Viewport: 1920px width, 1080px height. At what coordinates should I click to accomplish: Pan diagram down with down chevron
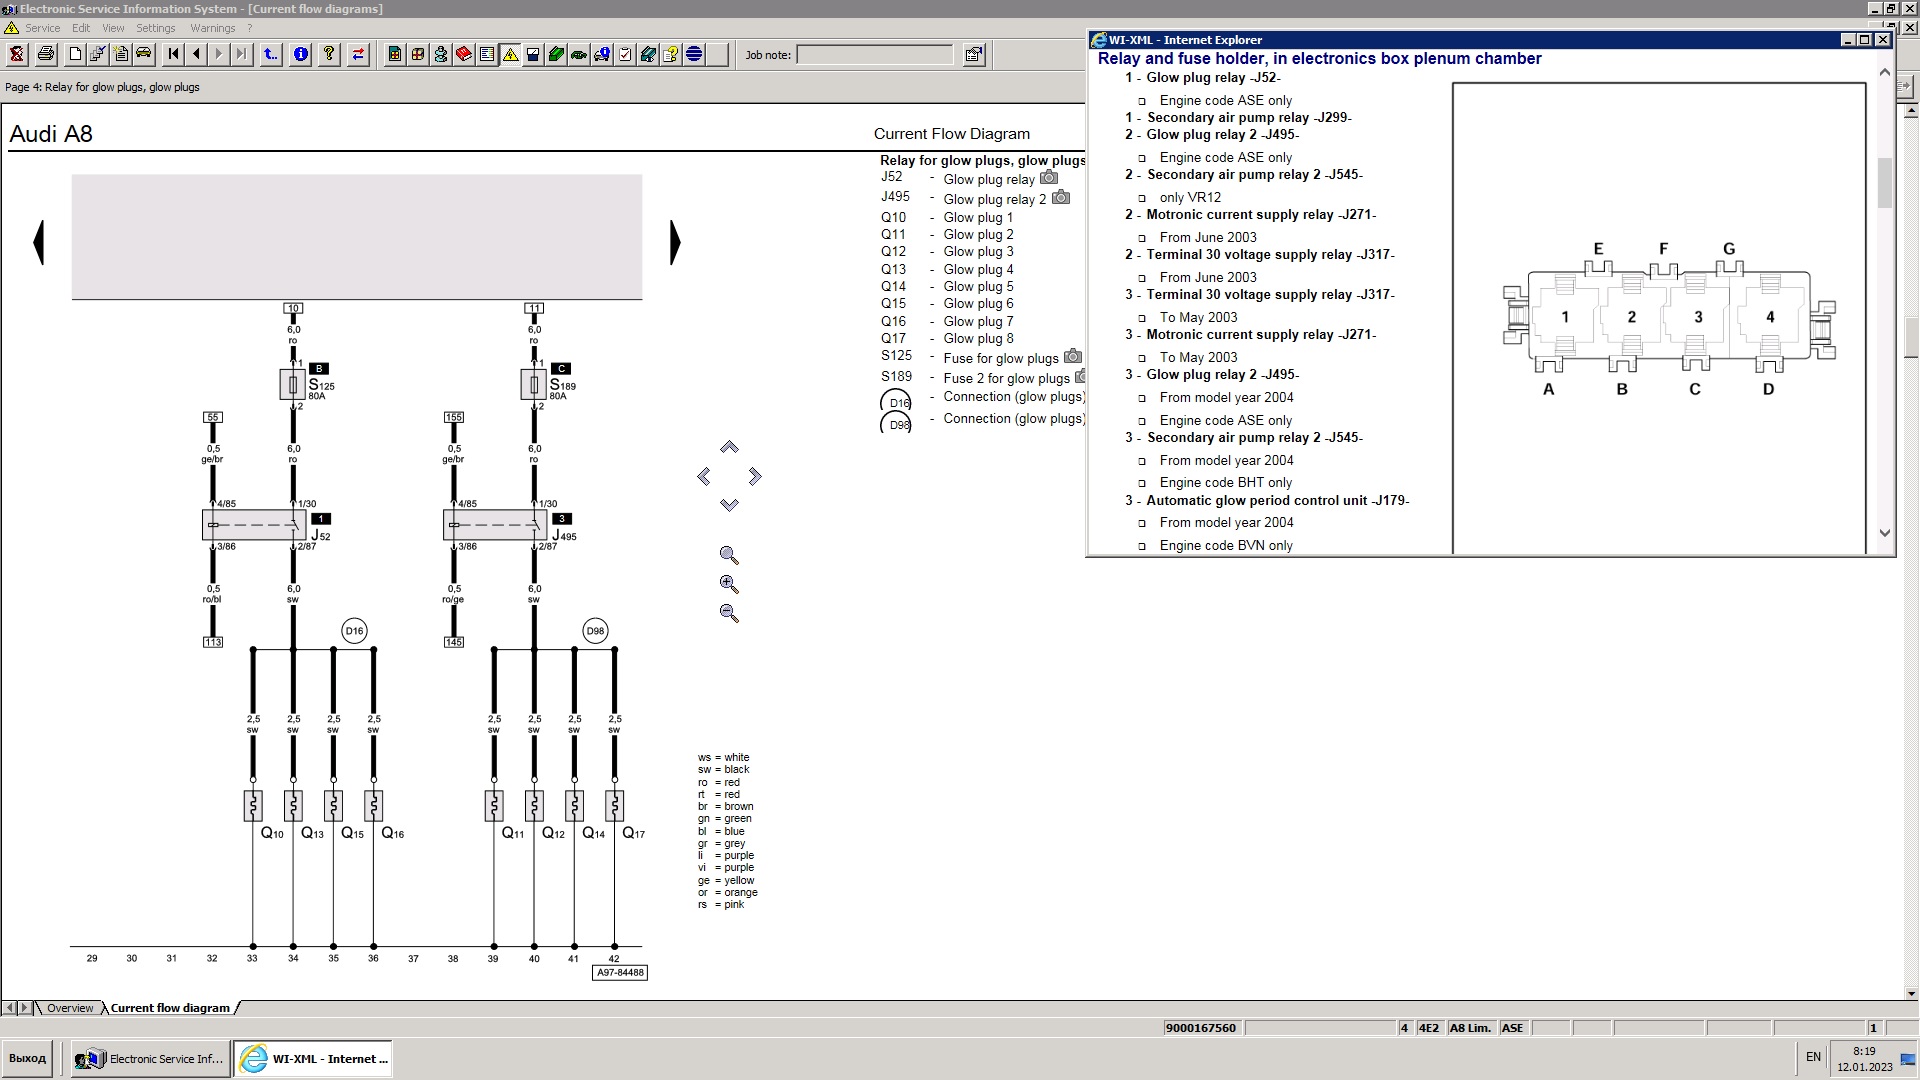(x=729, y=505)
